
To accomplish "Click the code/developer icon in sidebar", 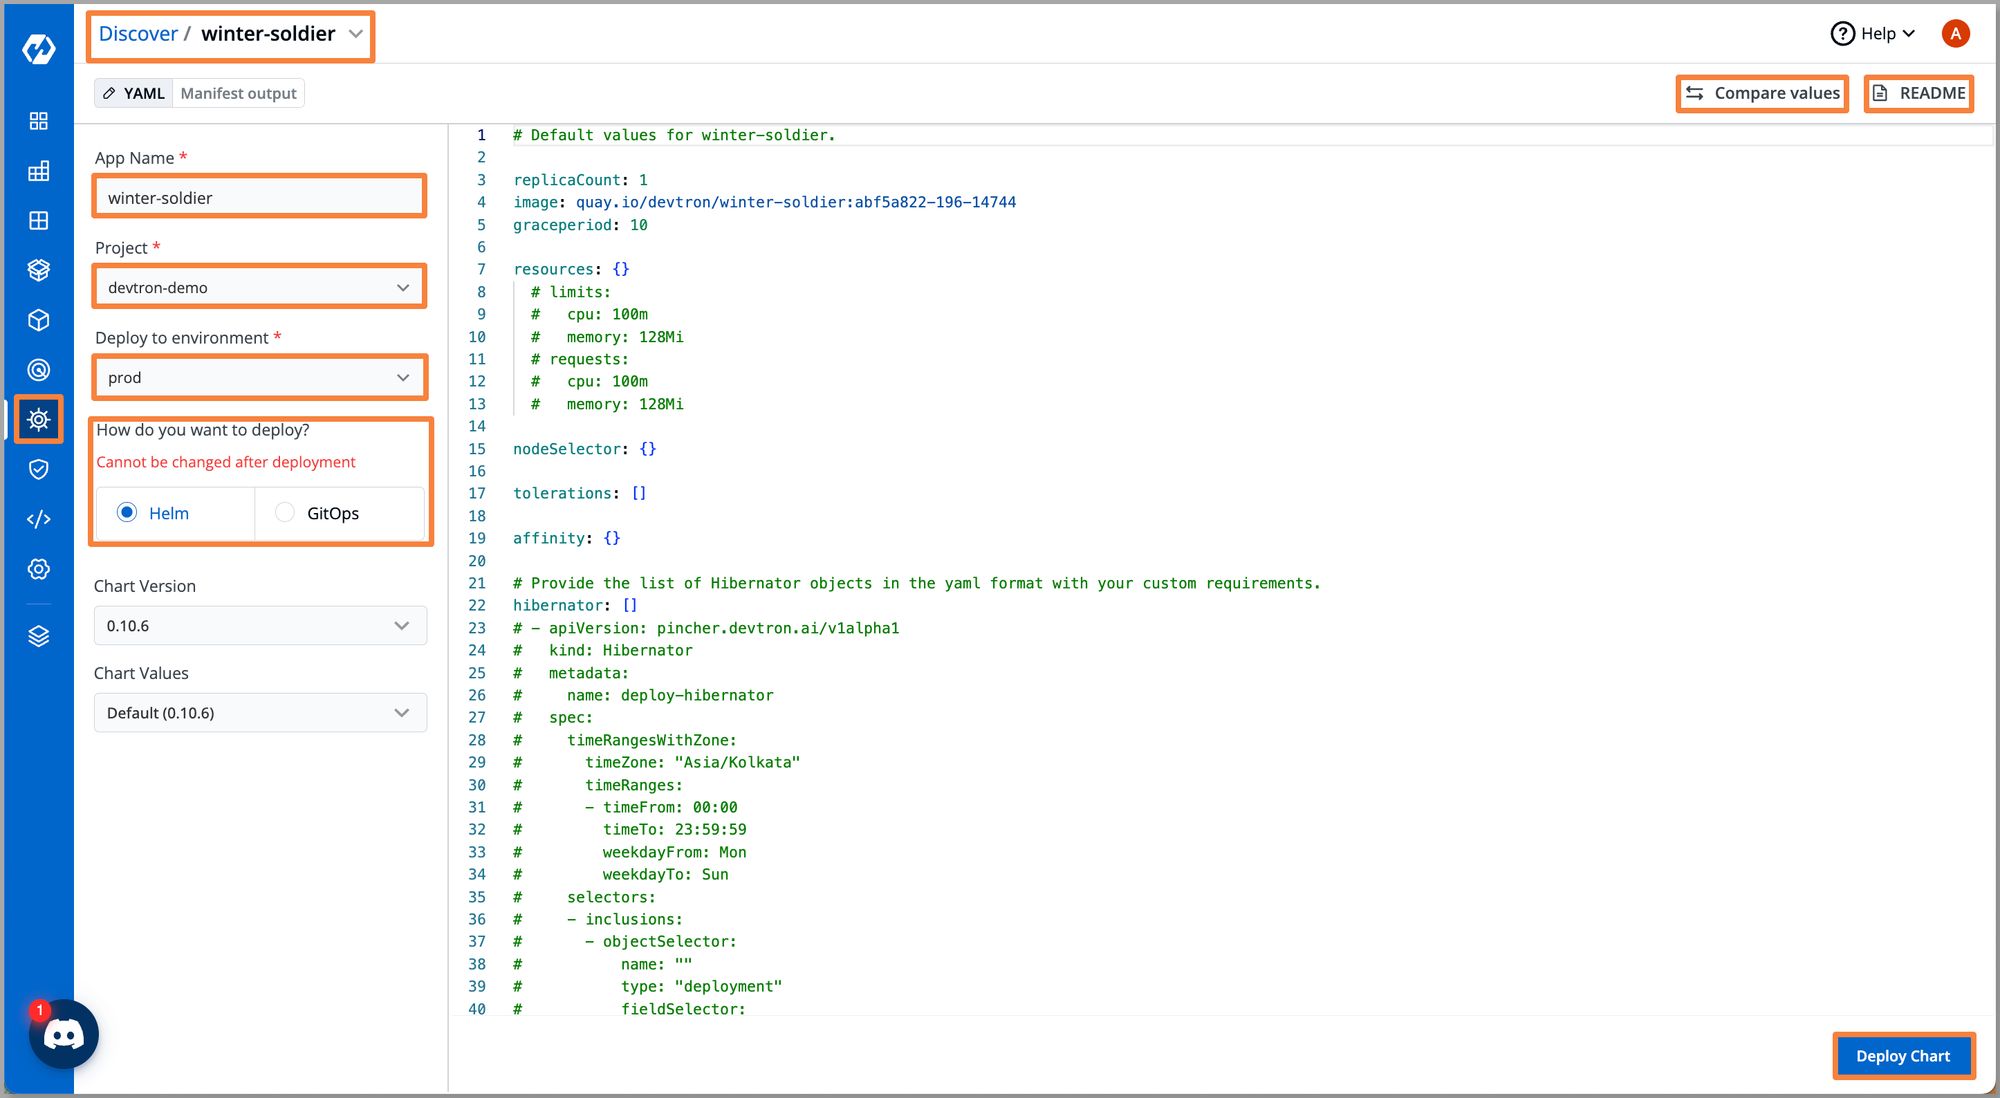I will tap(37, 519).
